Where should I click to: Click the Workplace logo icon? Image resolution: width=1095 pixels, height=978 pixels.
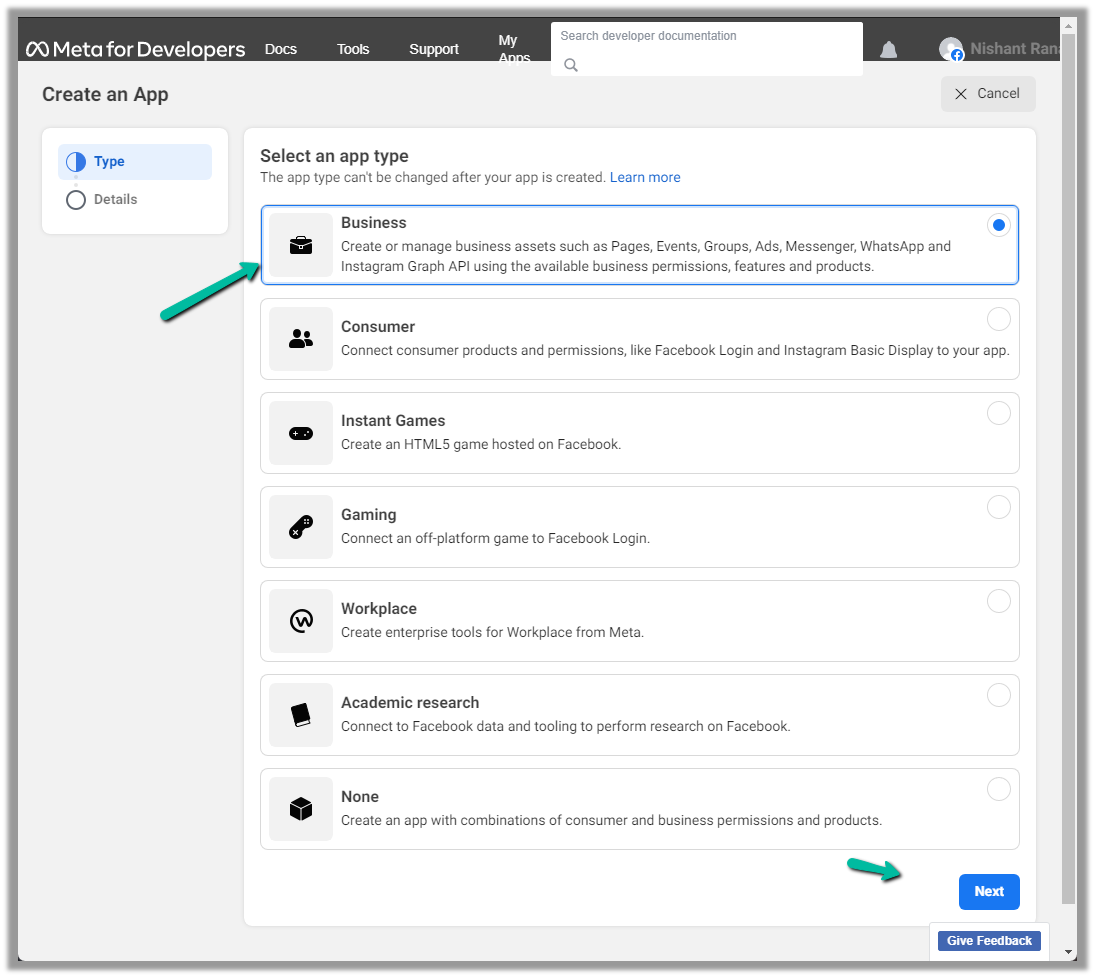(x=301, y=621)
